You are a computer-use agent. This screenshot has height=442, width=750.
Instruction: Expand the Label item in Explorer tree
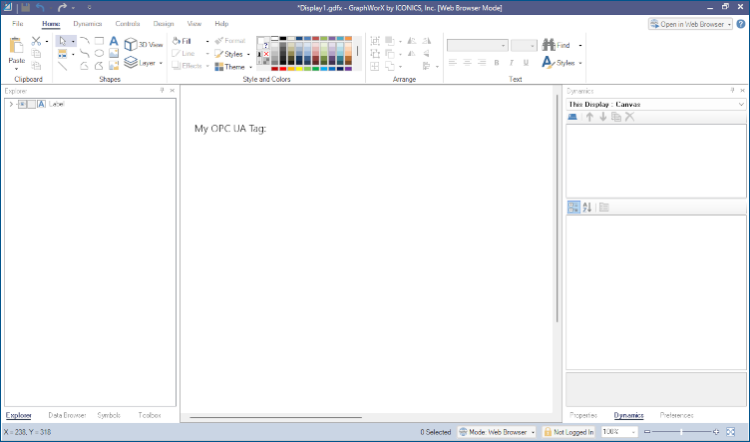point(10,103)
